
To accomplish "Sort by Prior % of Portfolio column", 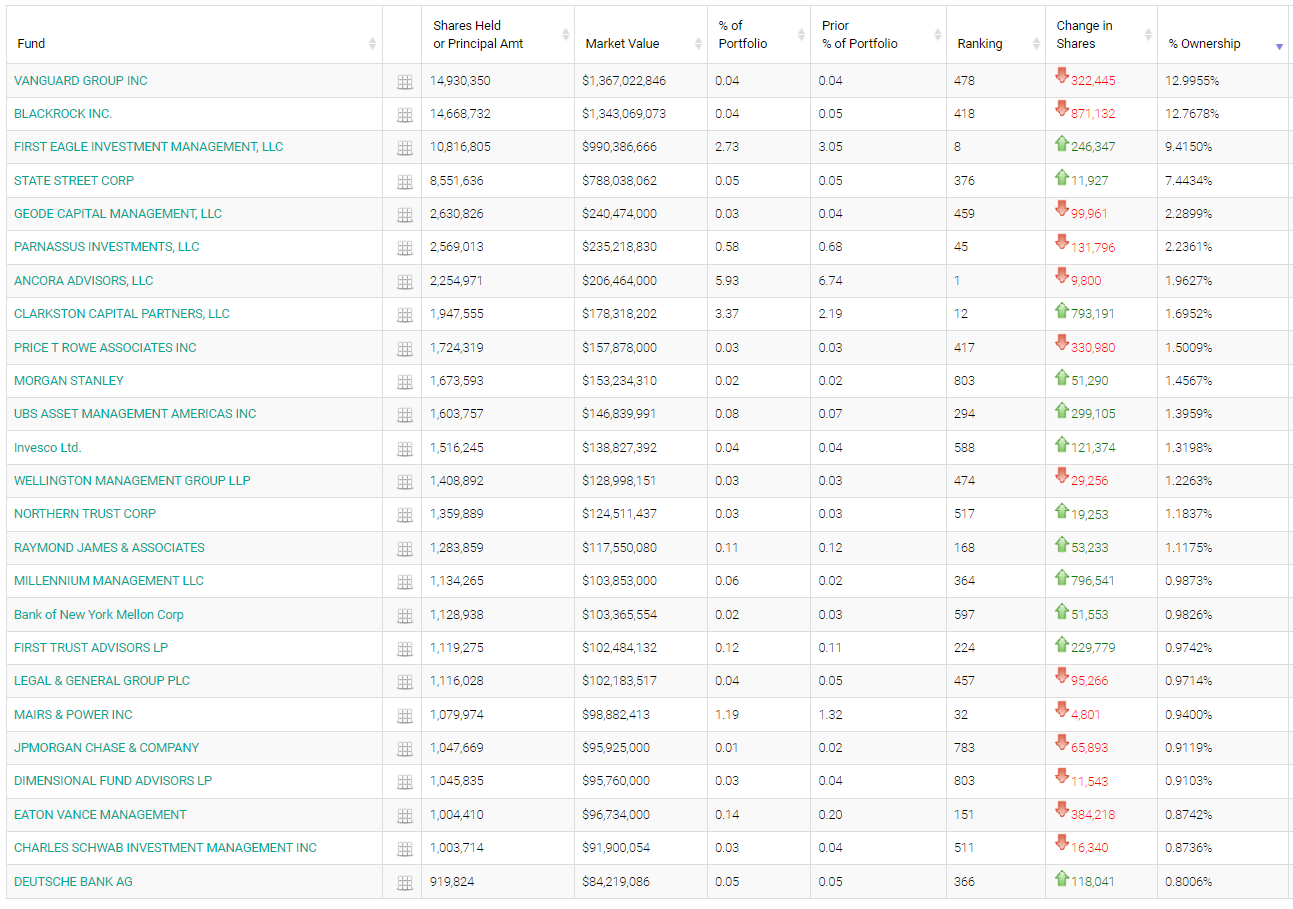I will 878,35.
